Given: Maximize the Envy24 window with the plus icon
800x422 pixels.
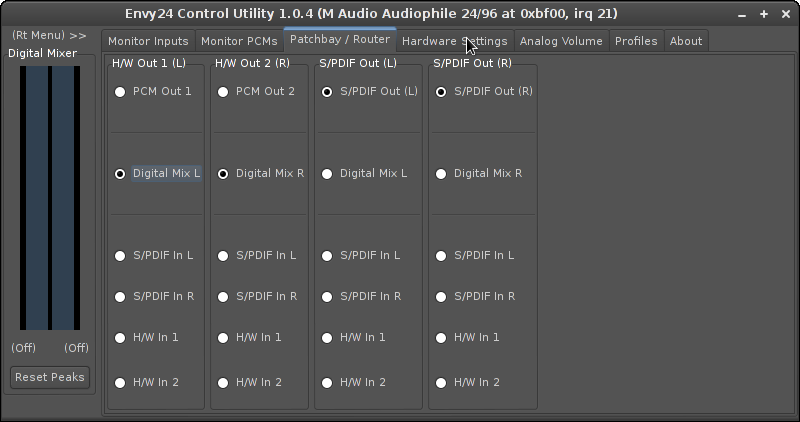Looking at the screenshot, I should (764, 14).
